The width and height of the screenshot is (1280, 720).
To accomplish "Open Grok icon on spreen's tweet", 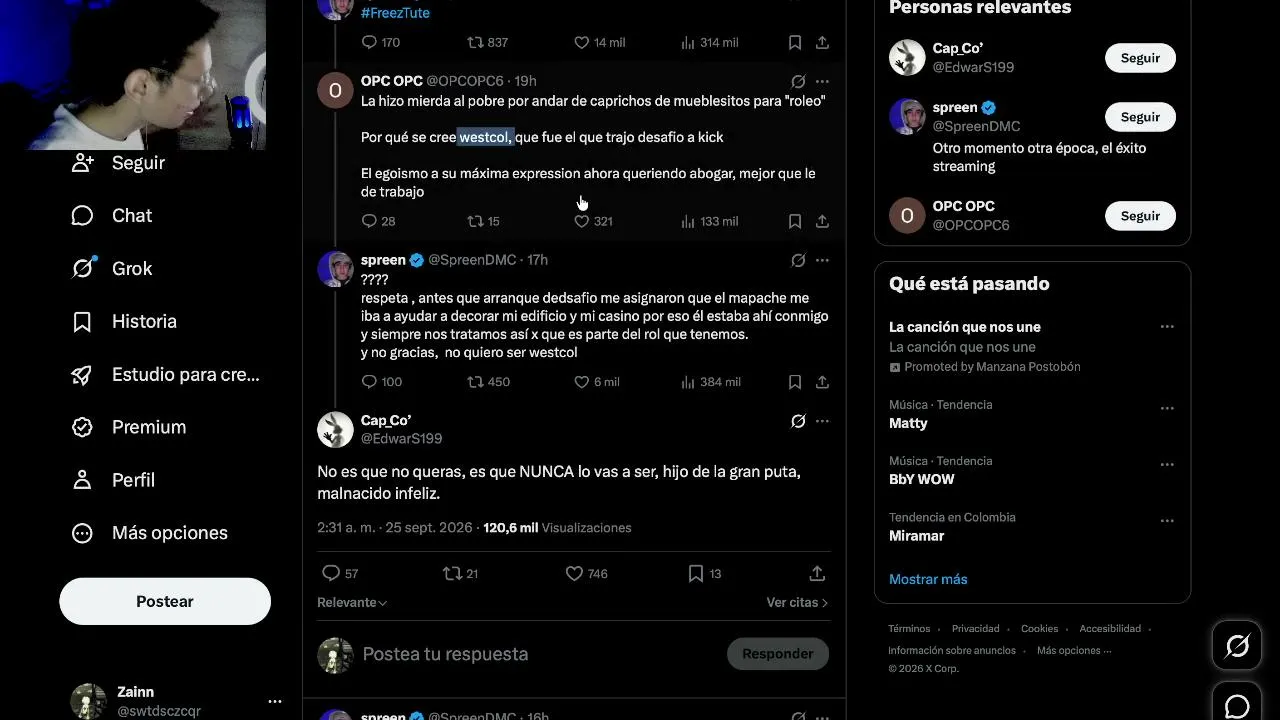I will tap(798, 260).
